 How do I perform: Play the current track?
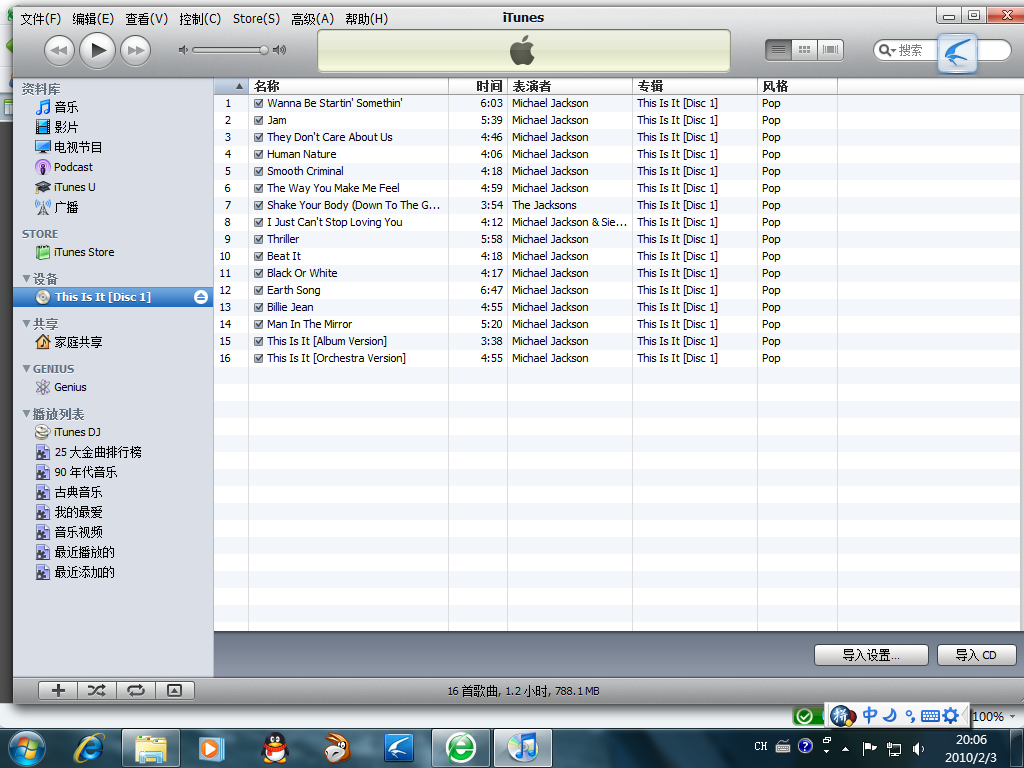(x=97, y=50)
